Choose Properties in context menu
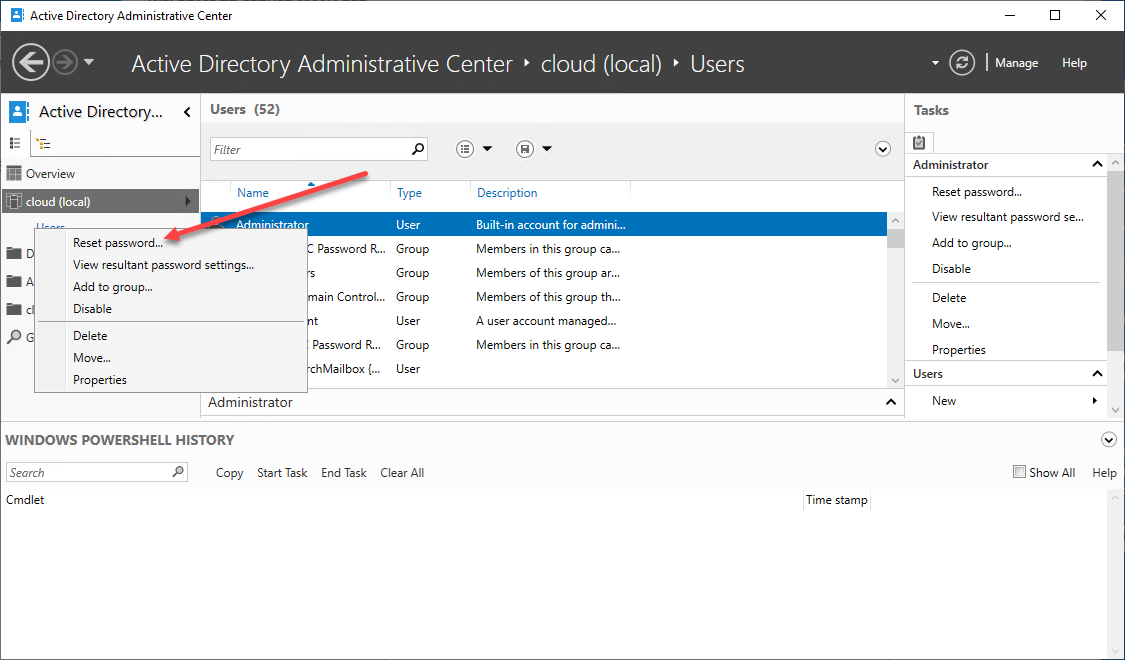The width and height of the screenshot is (1125, 660). (x=100, y=380)
